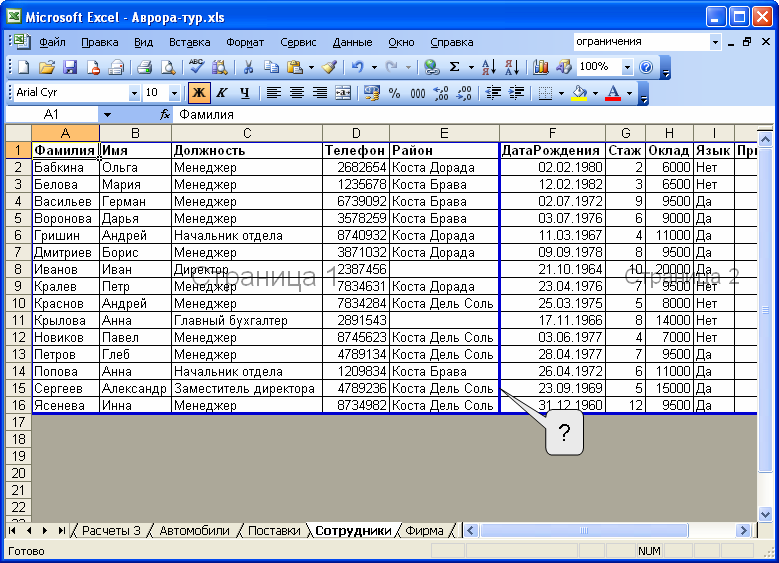This screenshot has height=563, width=779.
Task: Click the Print icon in the toolbar
Action: click(x=145, y=67)
